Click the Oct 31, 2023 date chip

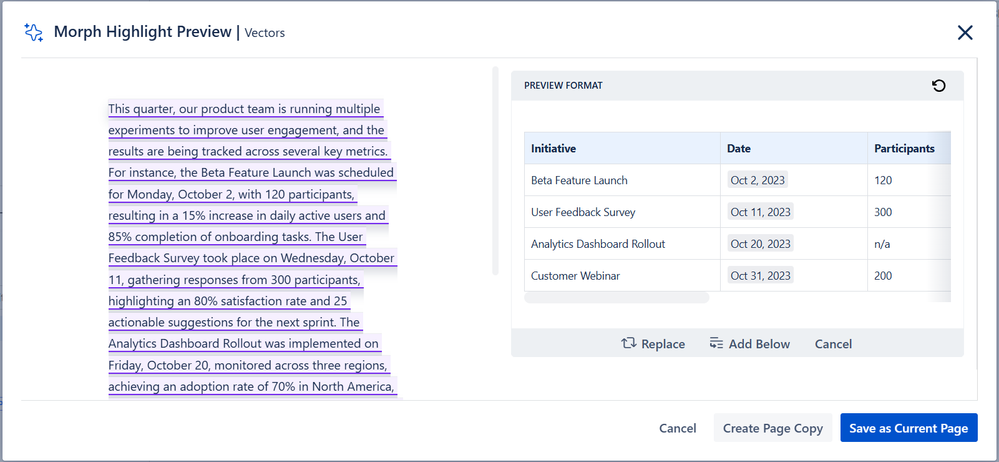[x=760, y=276]
